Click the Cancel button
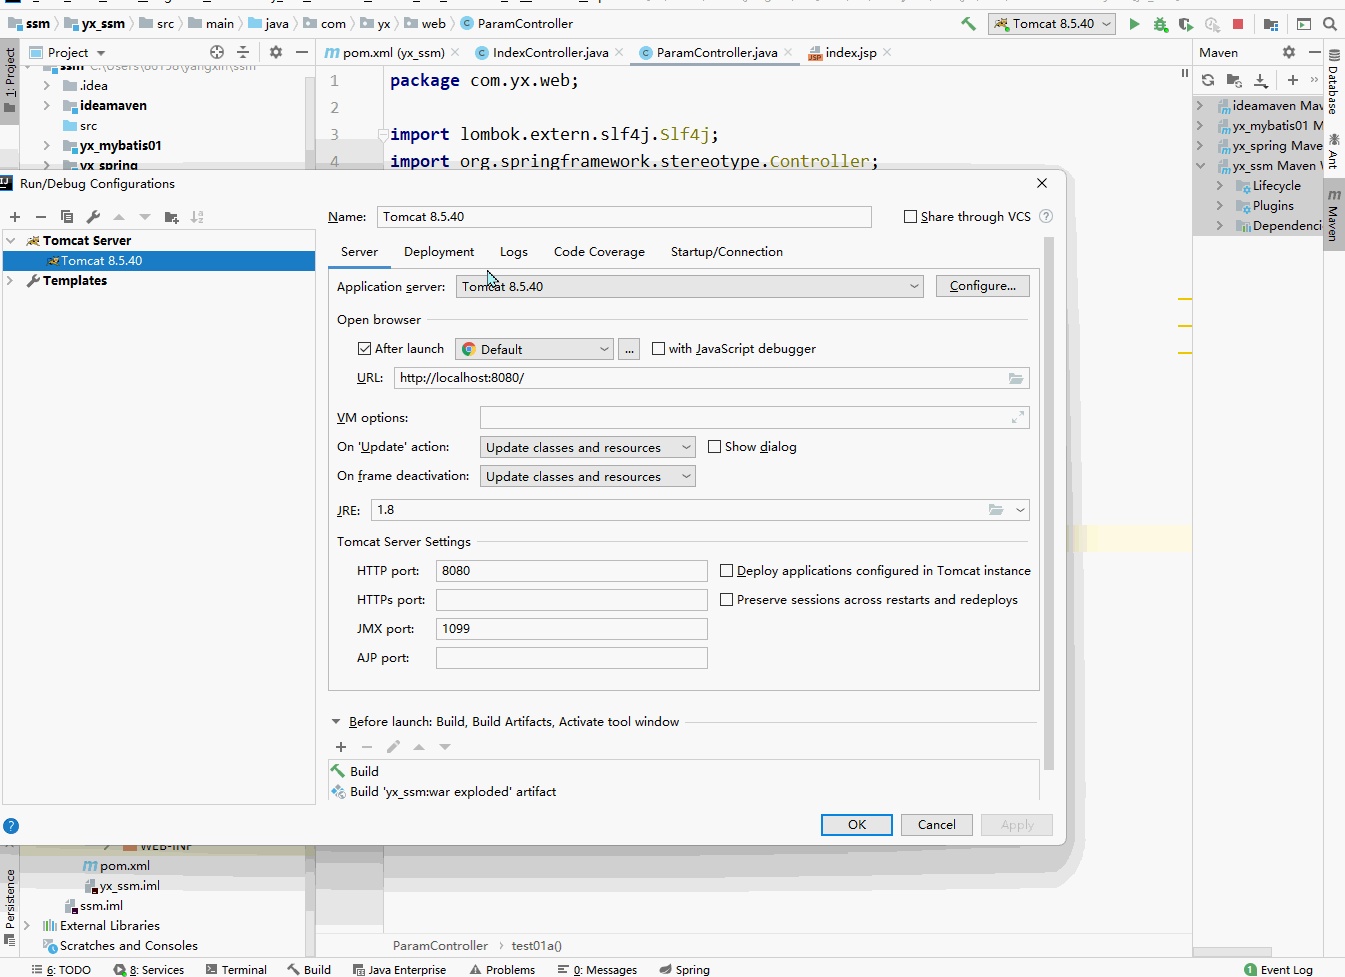The image size is (1345, 977). pos(937,825)
